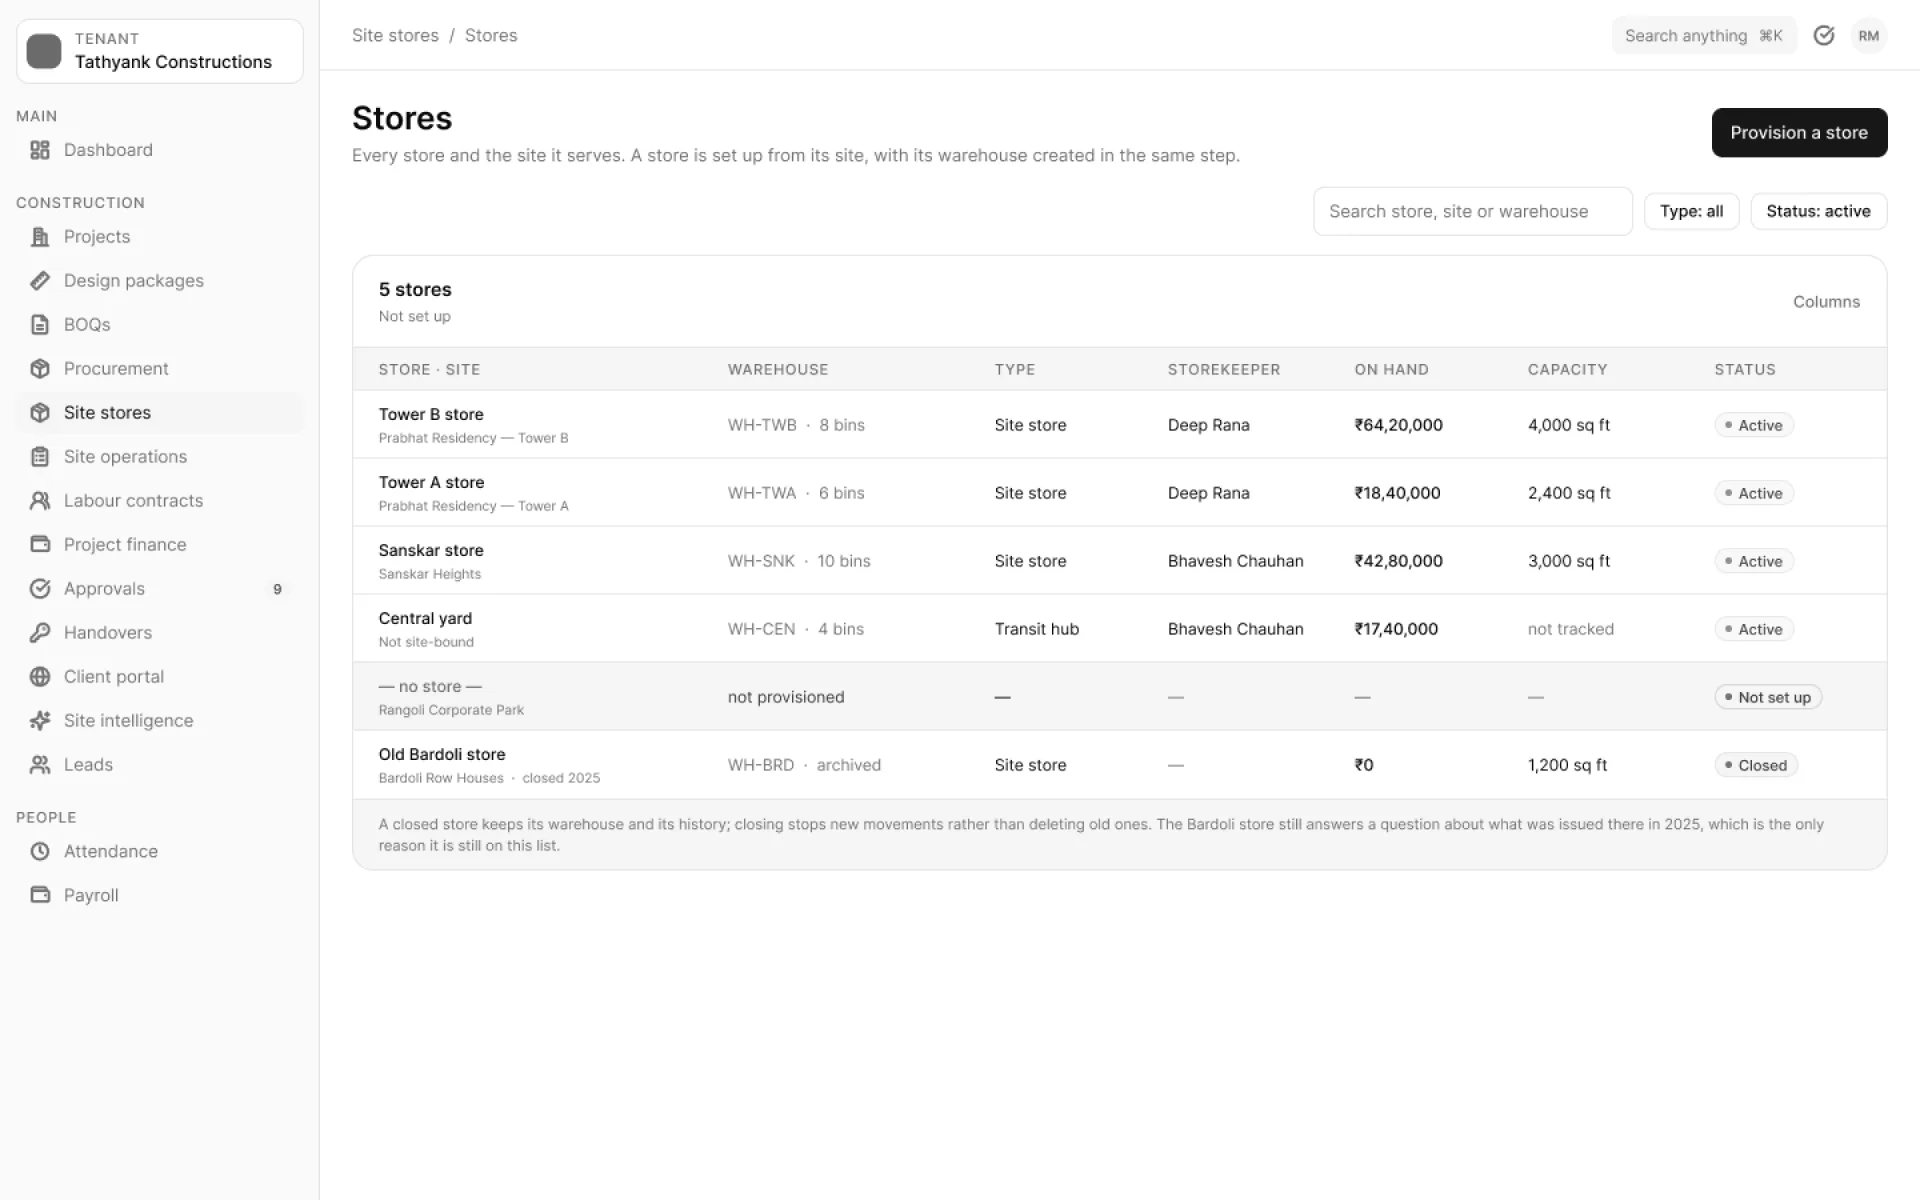Navigate to Project finance

[x=160, y=545]
